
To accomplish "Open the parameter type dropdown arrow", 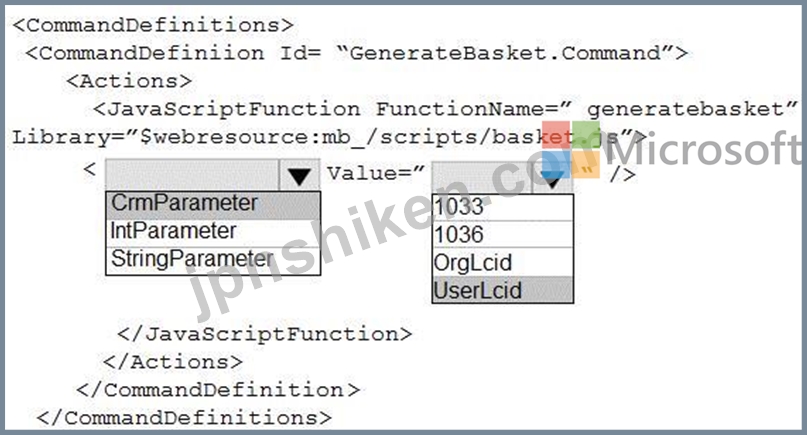I will [299, 176].
